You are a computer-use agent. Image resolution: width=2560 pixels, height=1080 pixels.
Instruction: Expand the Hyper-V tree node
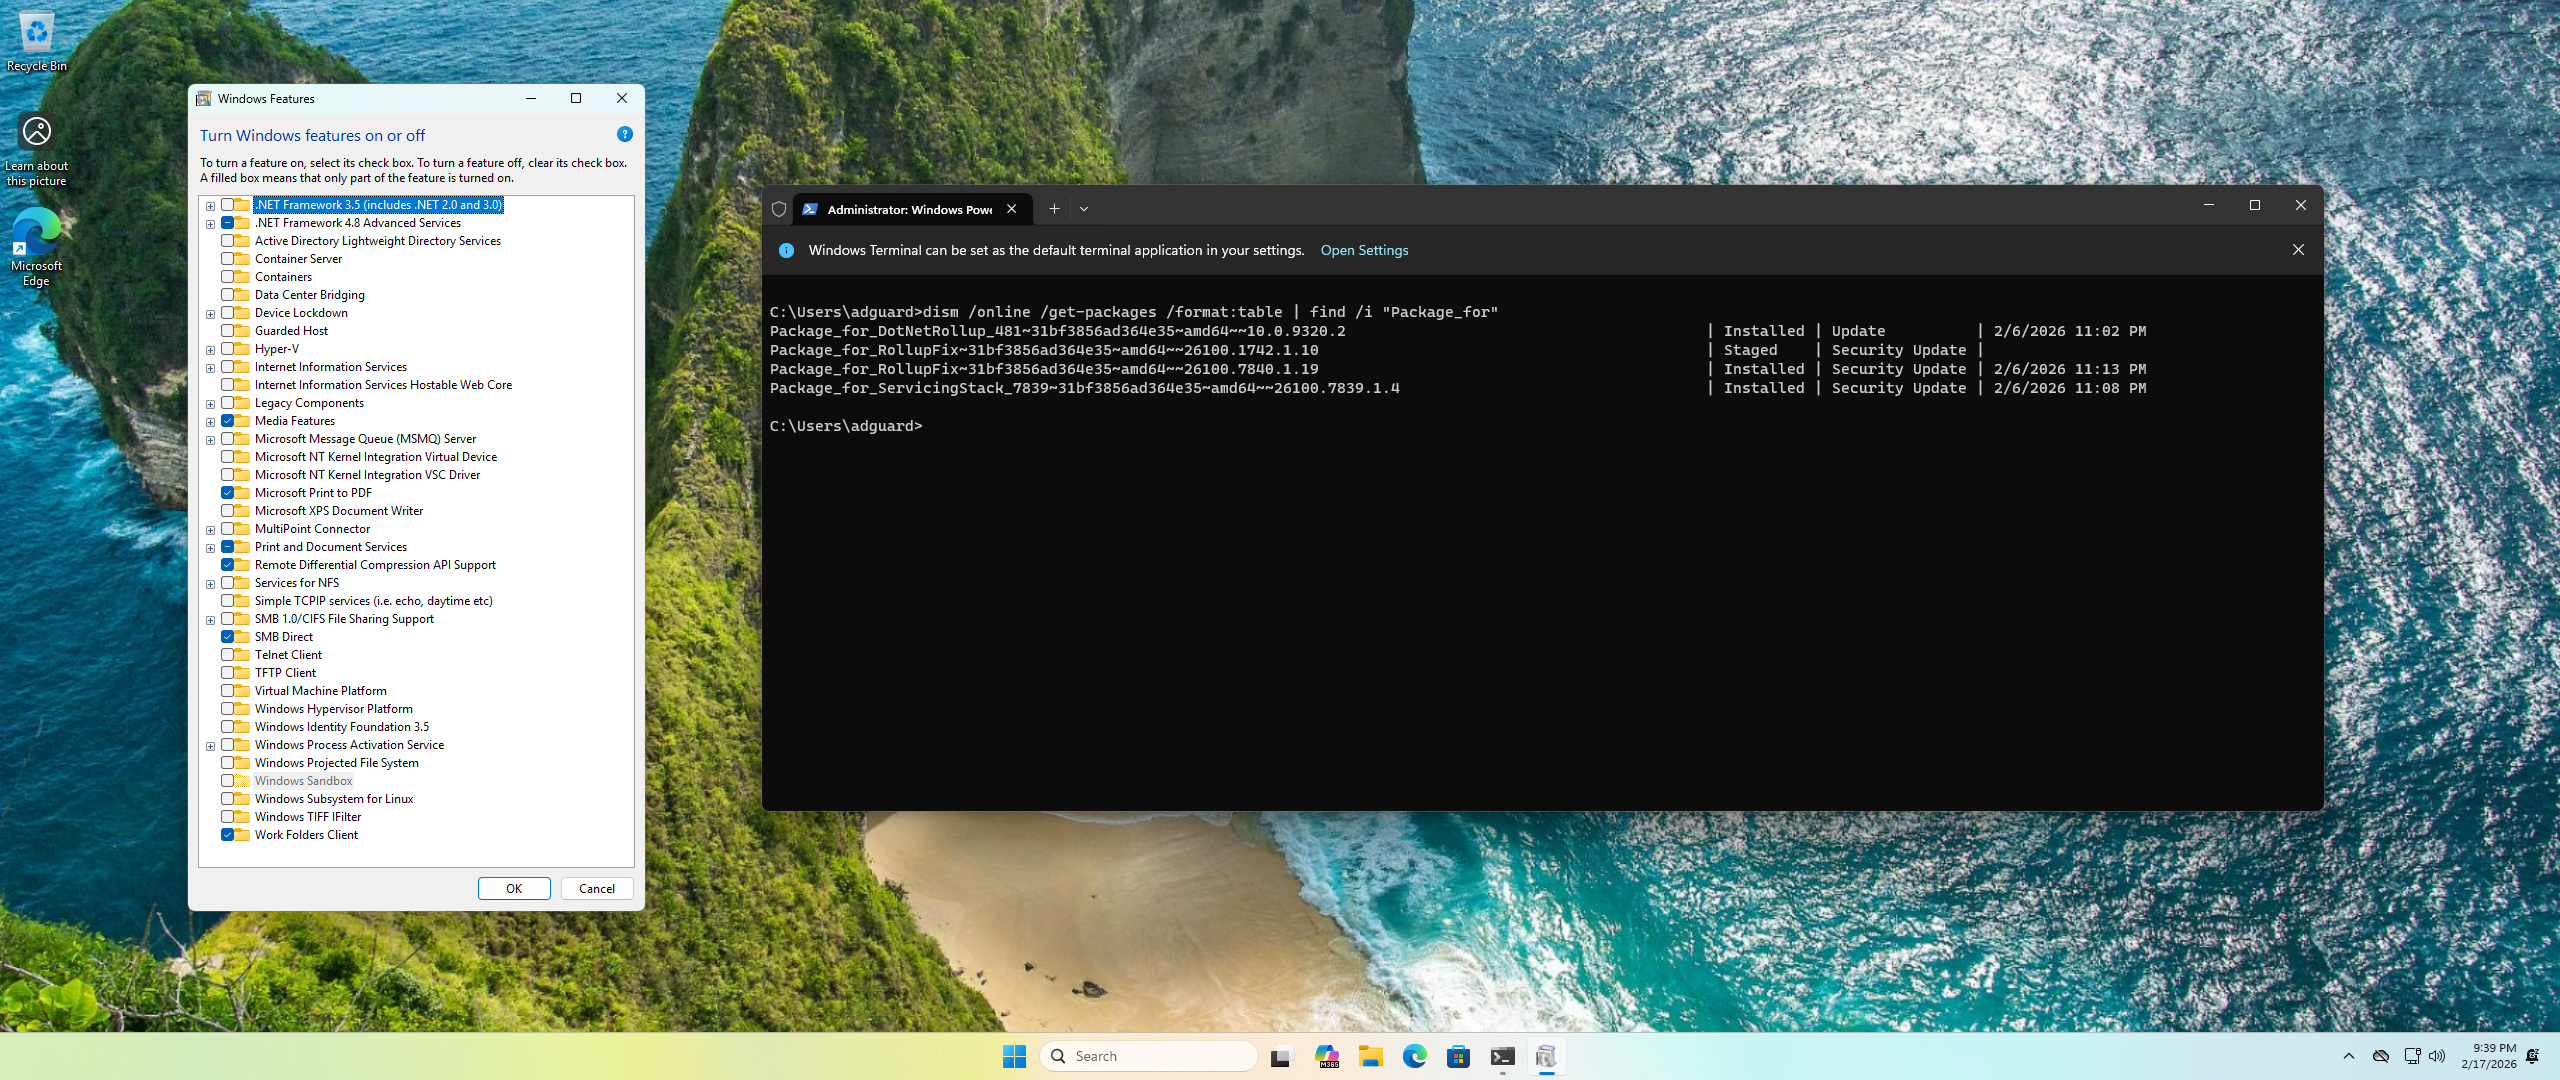210,350
